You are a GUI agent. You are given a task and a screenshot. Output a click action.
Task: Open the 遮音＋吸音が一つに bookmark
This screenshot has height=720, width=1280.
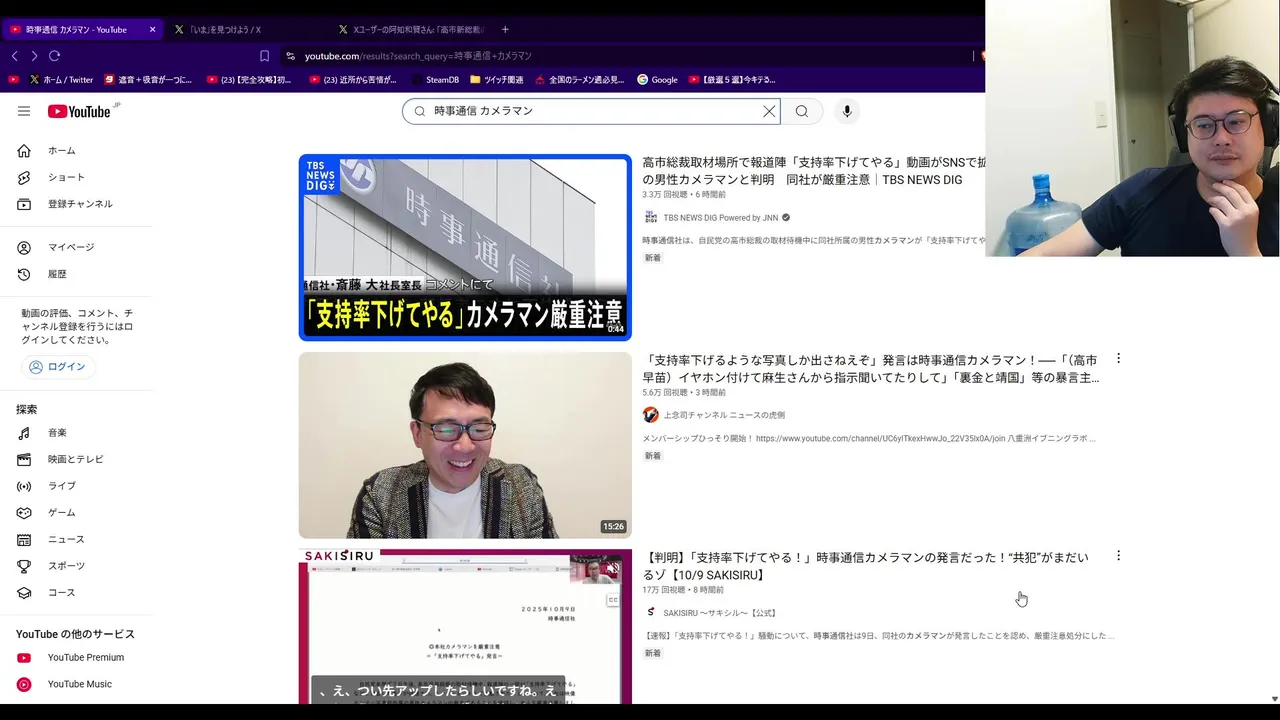(148, 80)
